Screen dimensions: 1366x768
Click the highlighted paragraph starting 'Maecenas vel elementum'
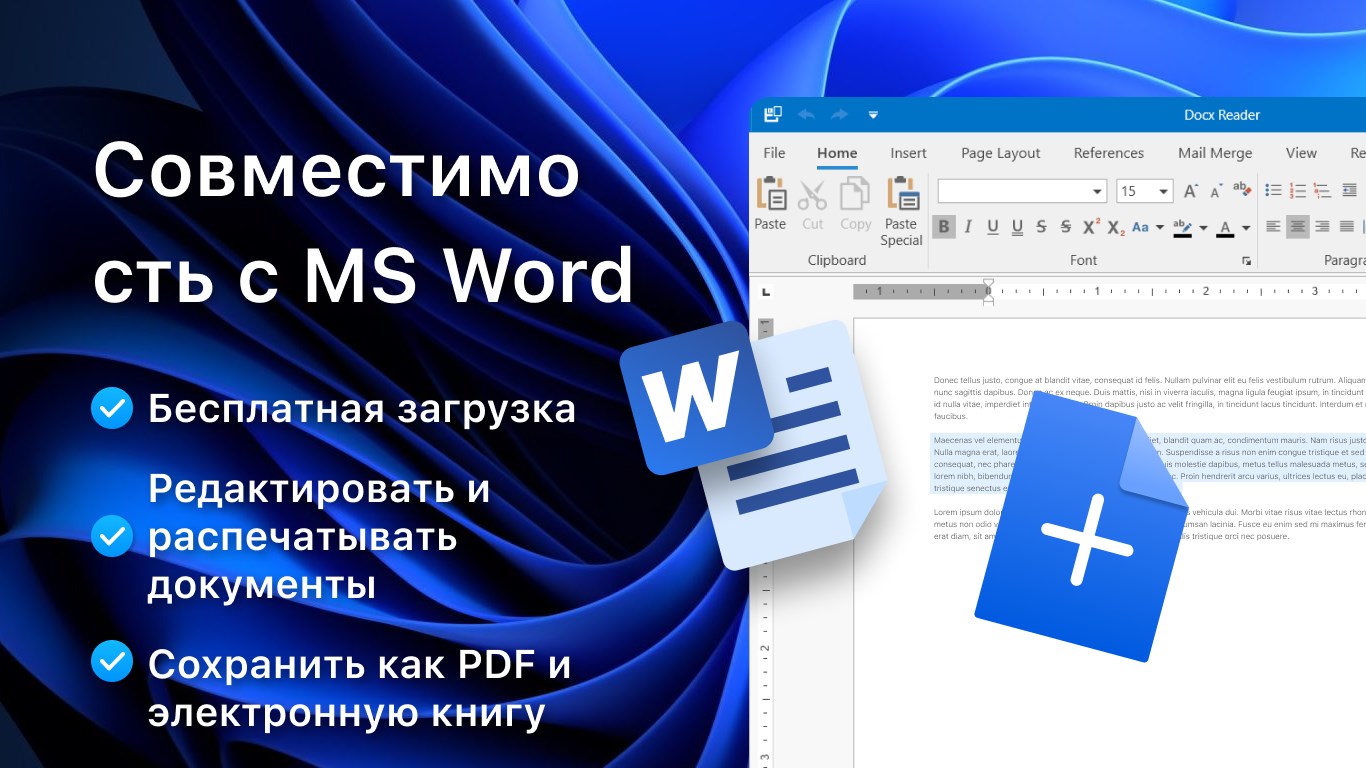1149,464
